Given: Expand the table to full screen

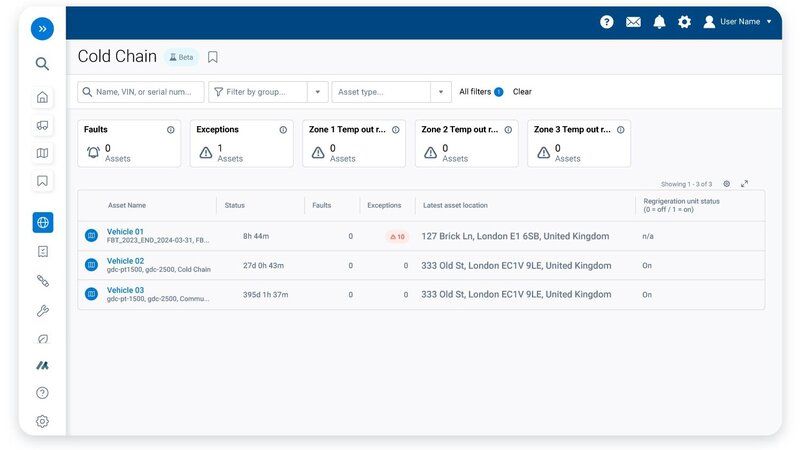Looking at the screenshot, I should (745, 184).
